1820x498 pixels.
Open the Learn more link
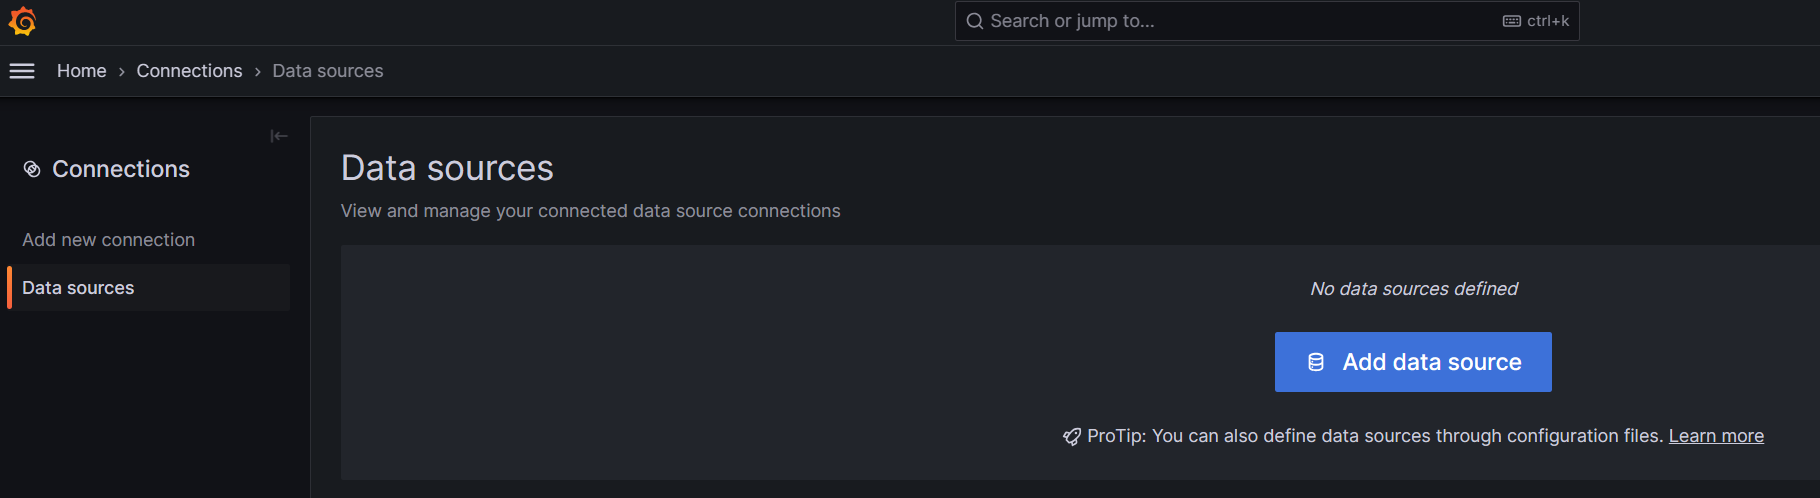tap(1716, 436)
